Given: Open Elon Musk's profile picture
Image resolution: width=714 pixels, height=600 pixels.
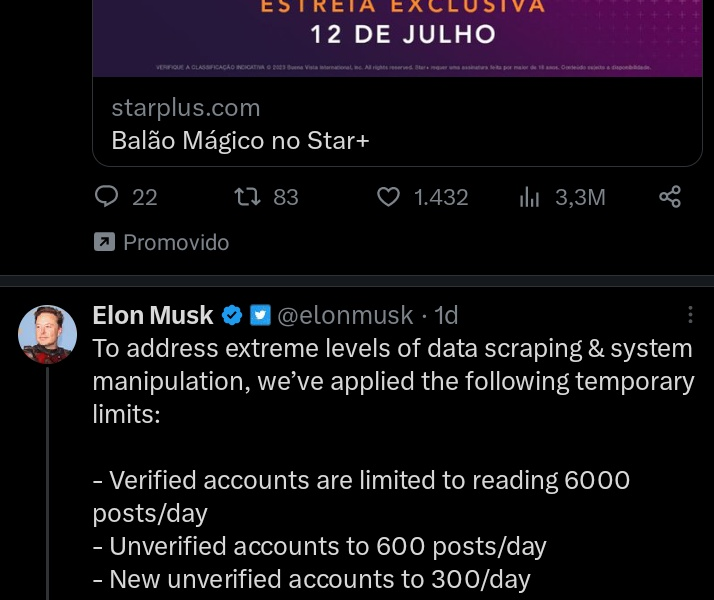Looking at the screenshot, I should pyautogui.click(x=47, y=334).
